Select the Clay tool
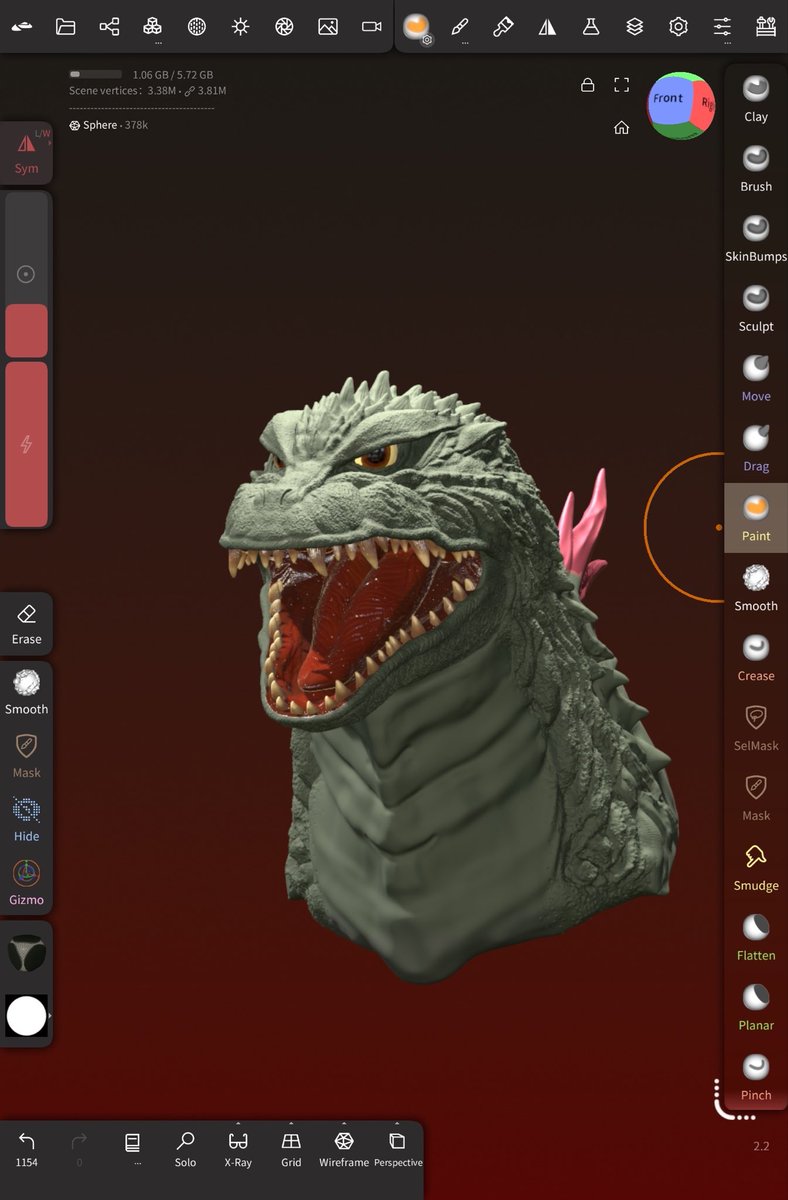 tap(756, 99)
